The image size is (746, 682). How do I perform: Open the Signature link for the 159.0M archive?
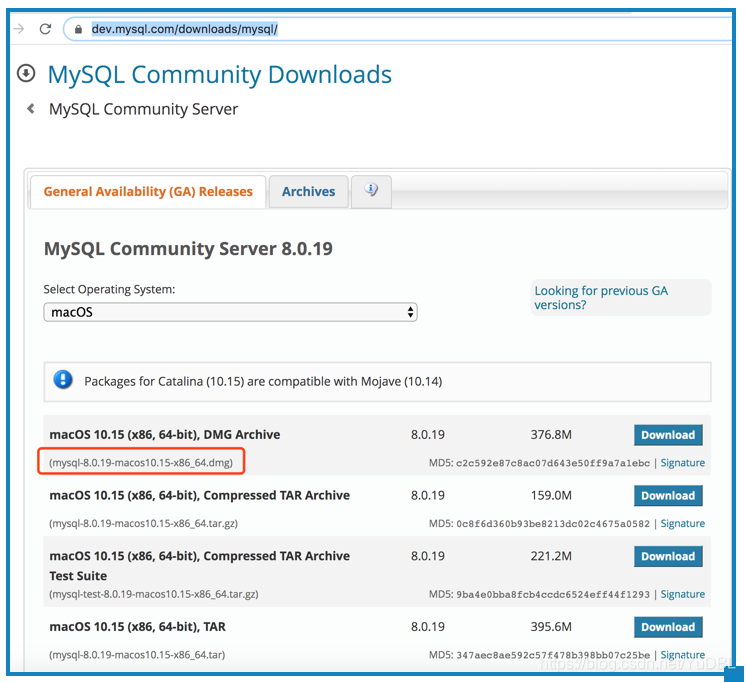click(x=682, y=524)
